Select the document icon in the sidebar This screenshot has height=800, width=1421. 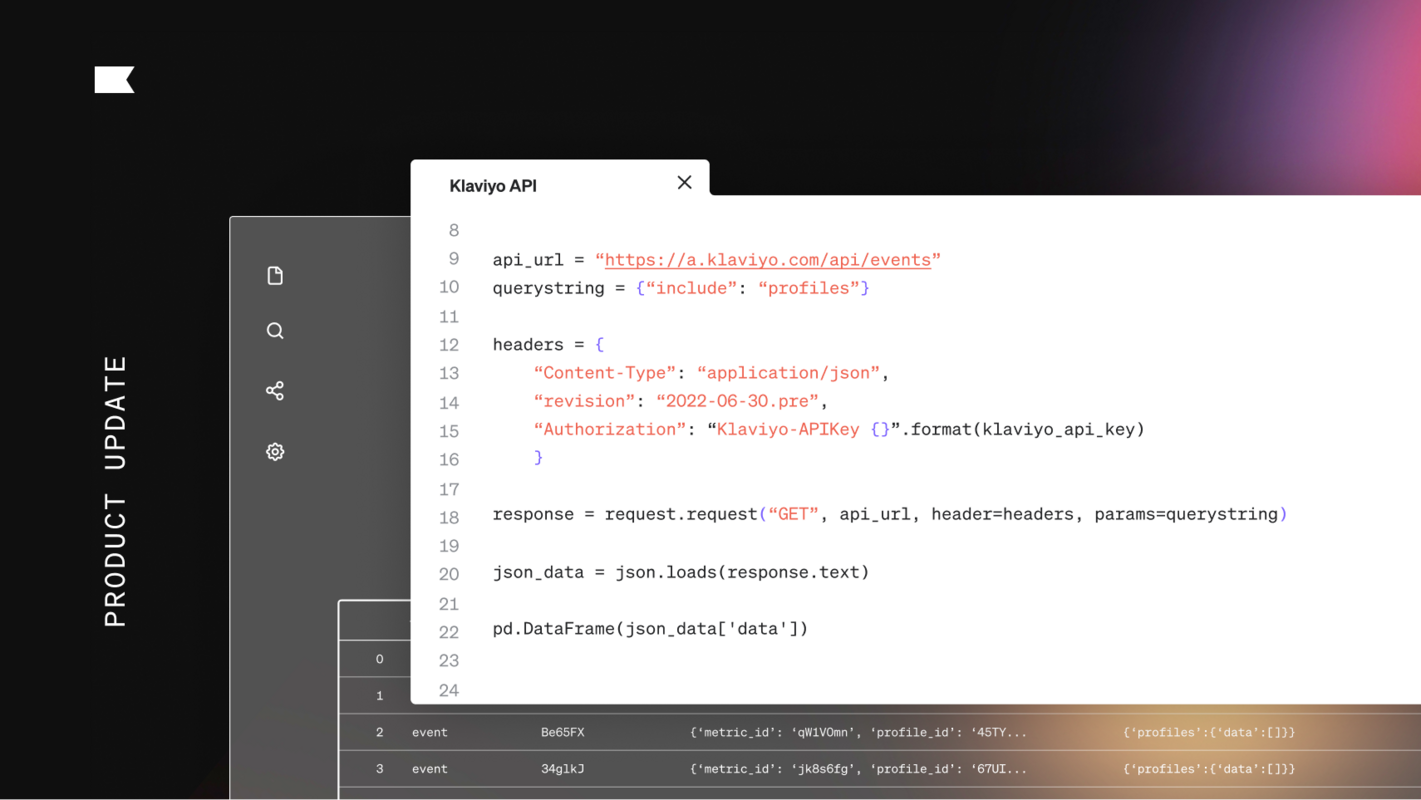275,275
